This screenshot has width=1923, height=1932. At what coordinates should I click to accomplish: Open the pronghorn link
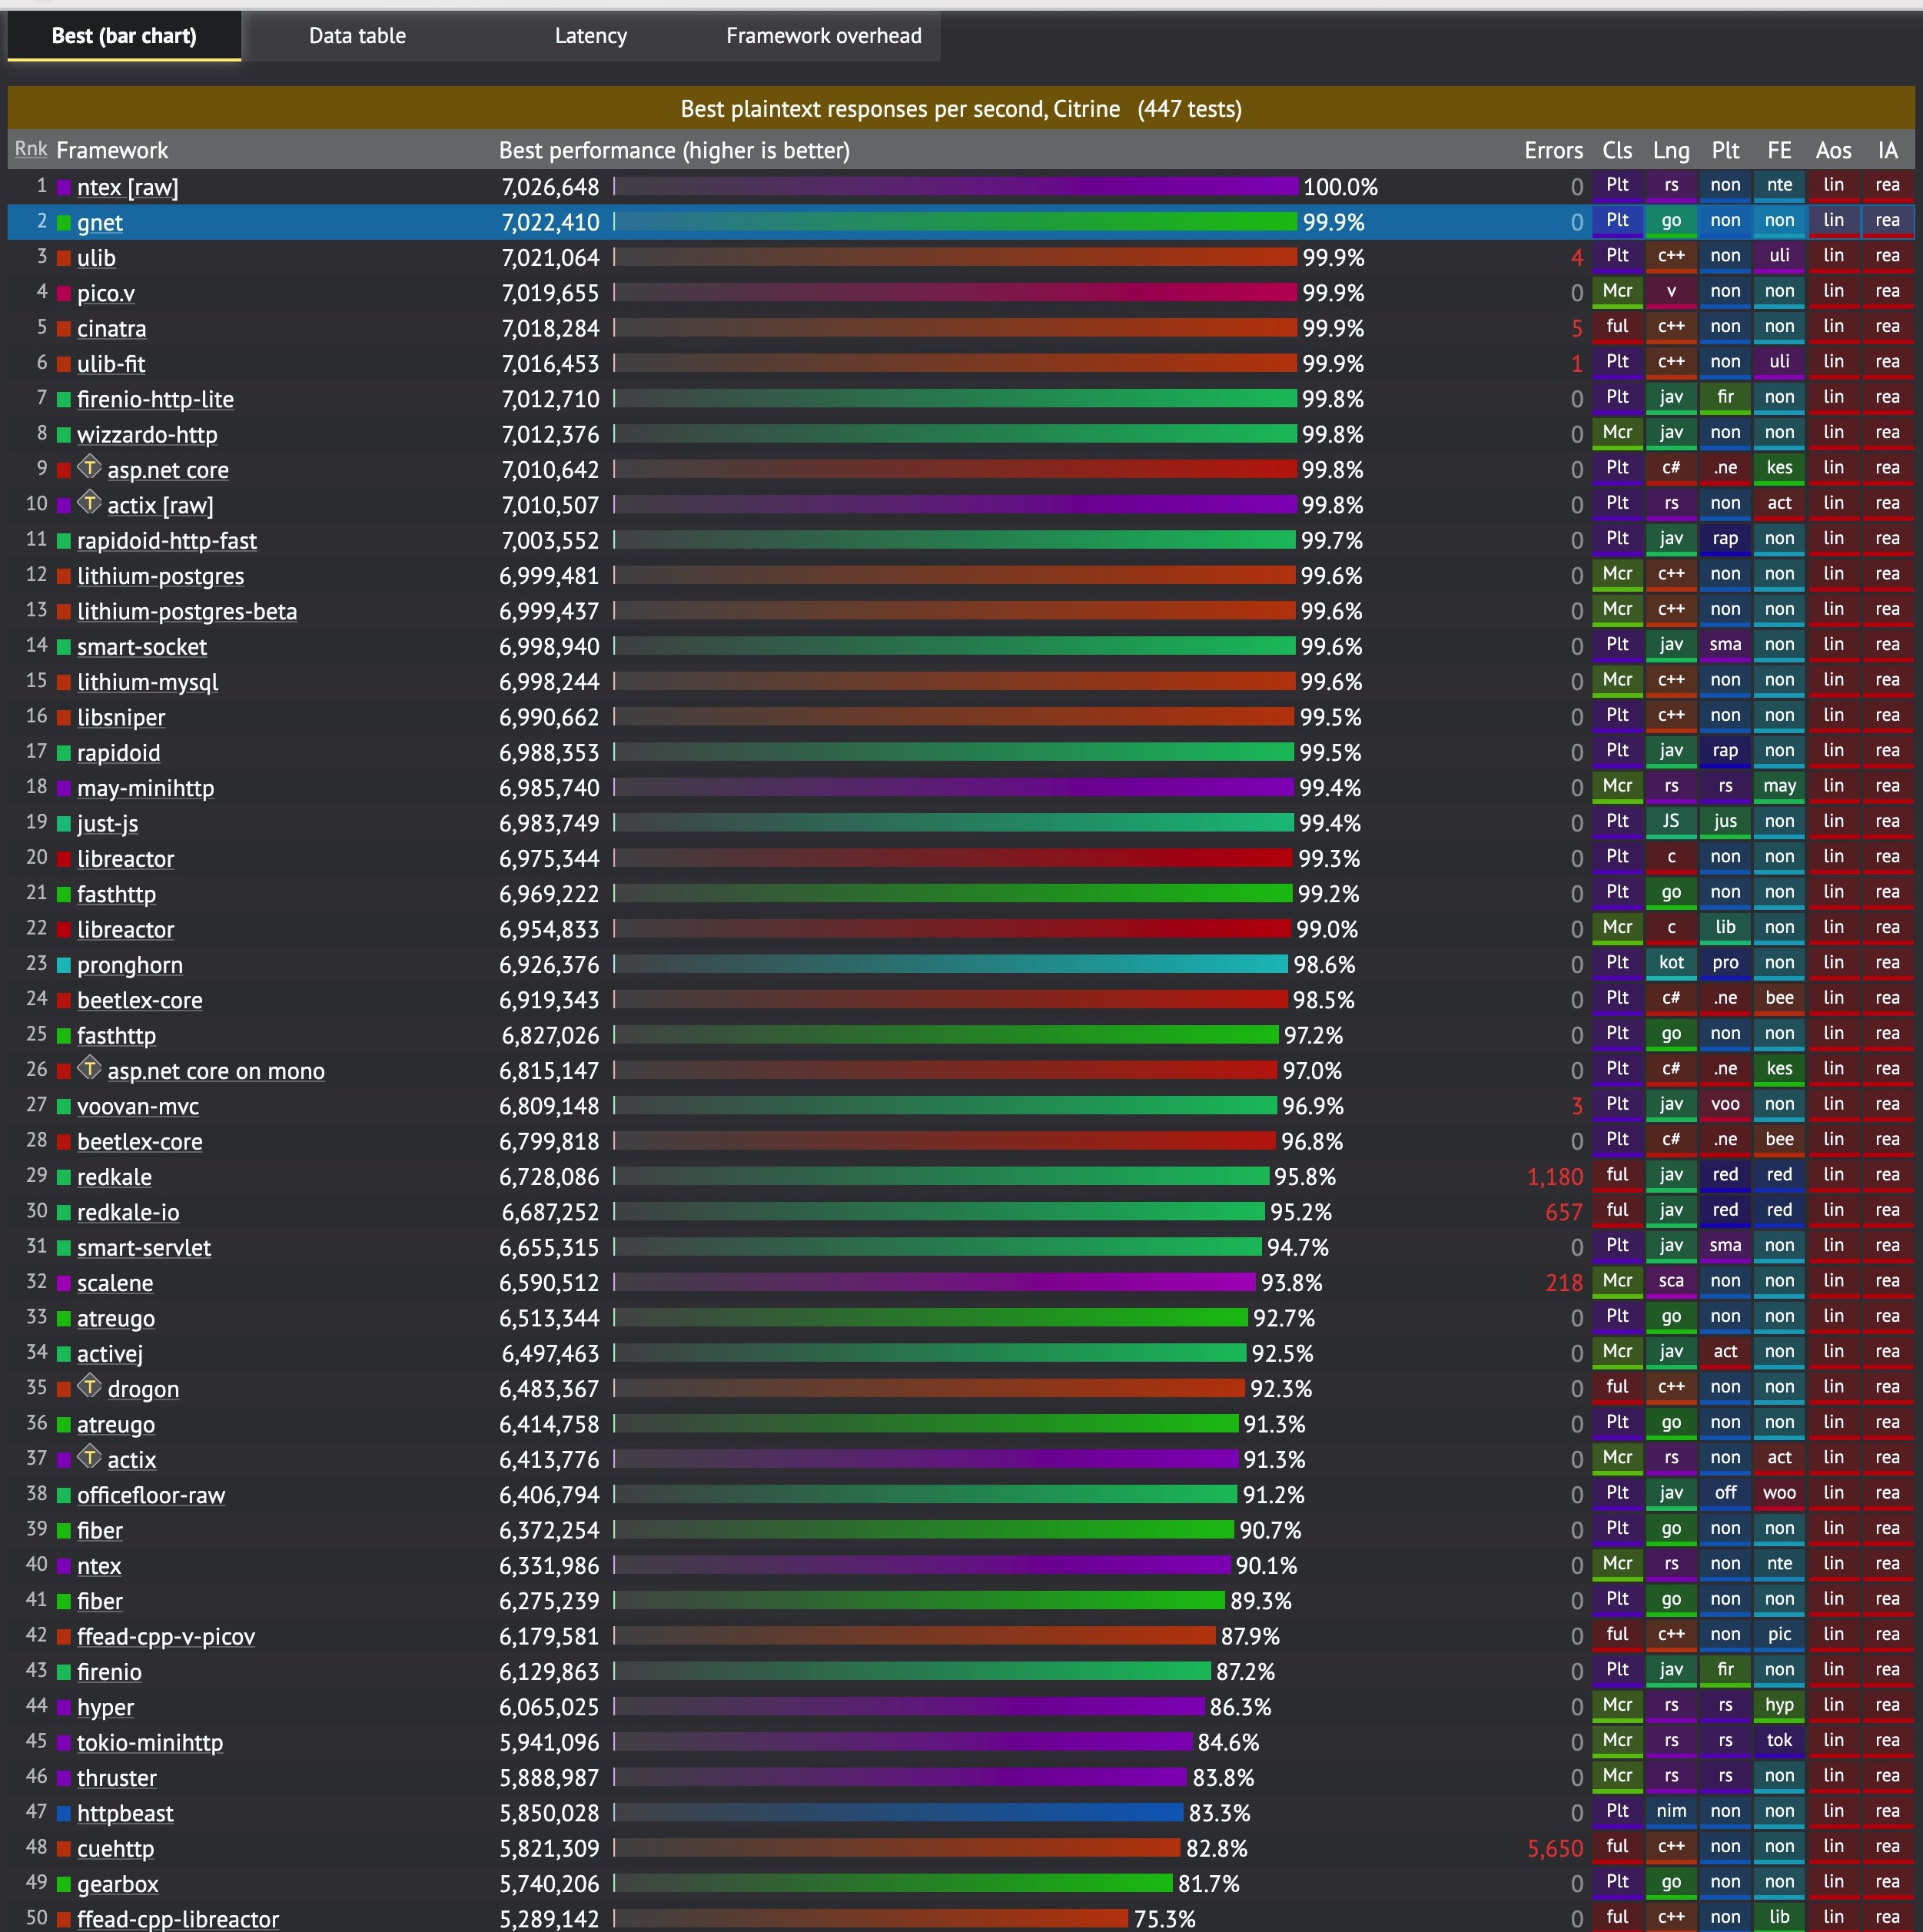[x=130, y=965]
